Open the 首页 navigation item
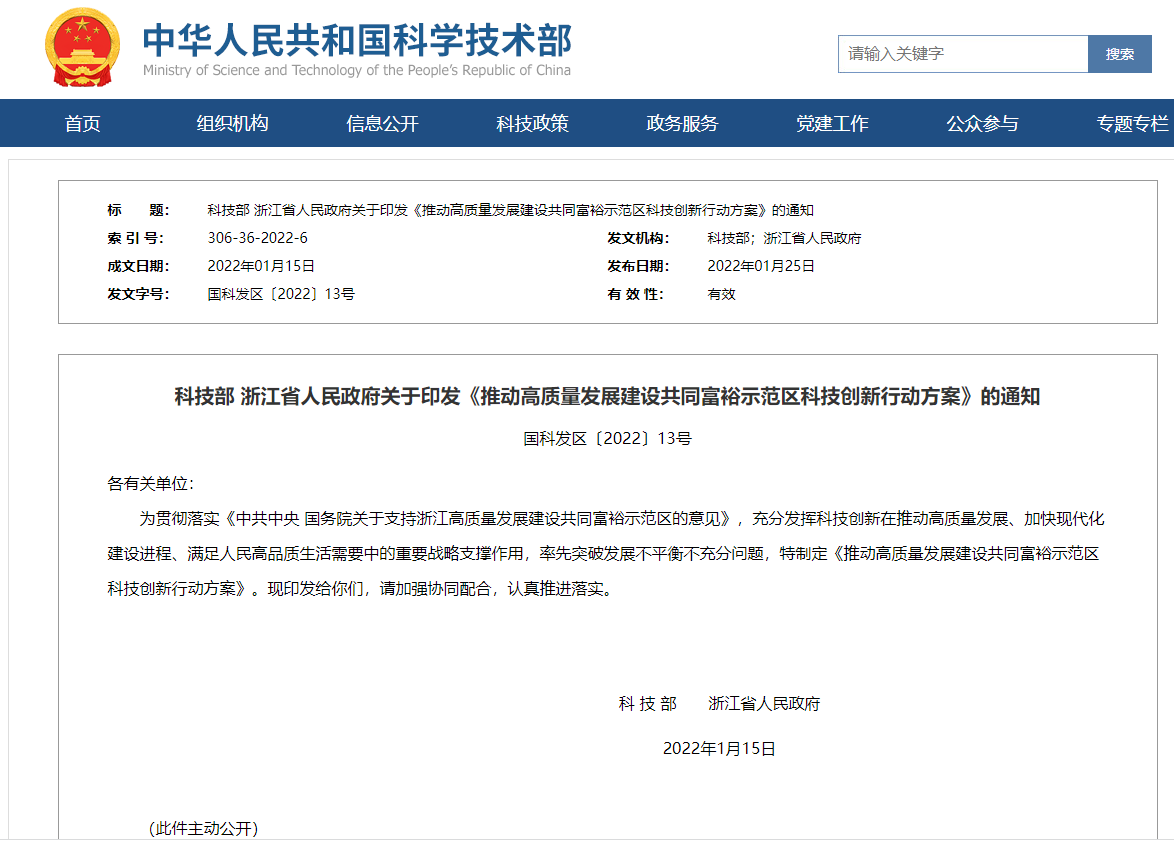1174x842 pixels. click(x=83, y=124)
